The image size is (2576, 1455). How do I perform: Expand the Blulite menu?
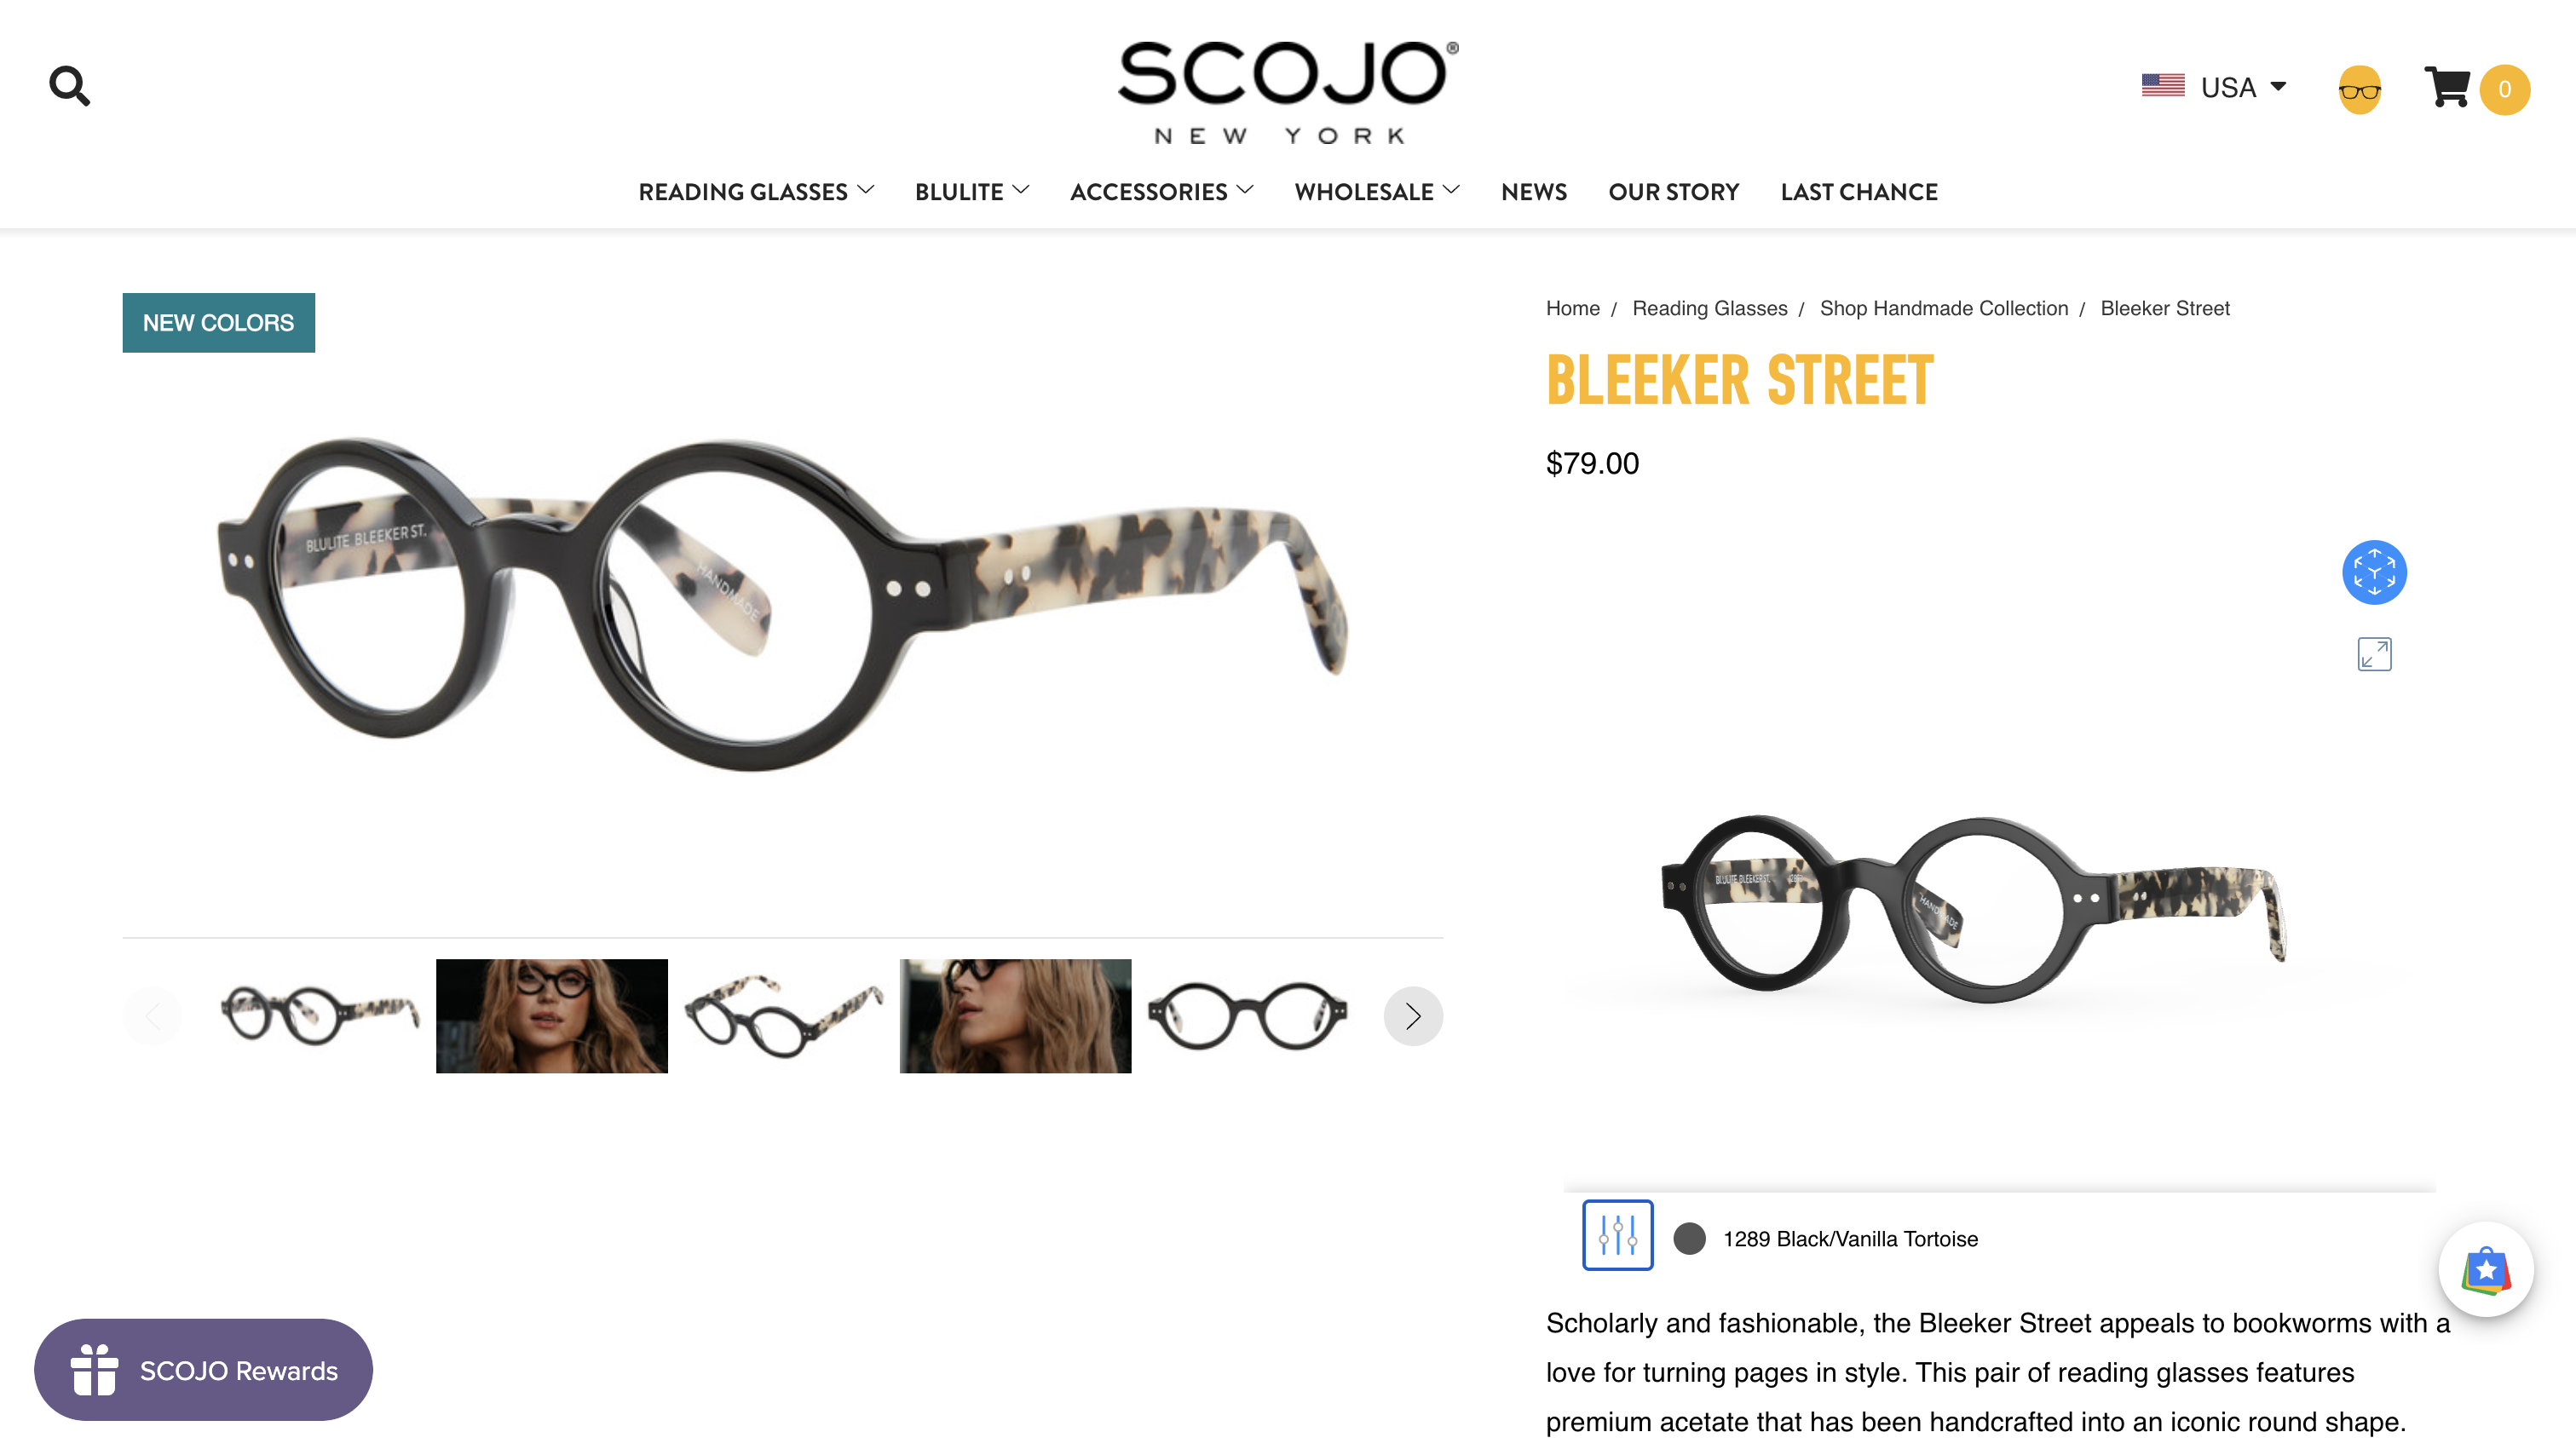971,191
